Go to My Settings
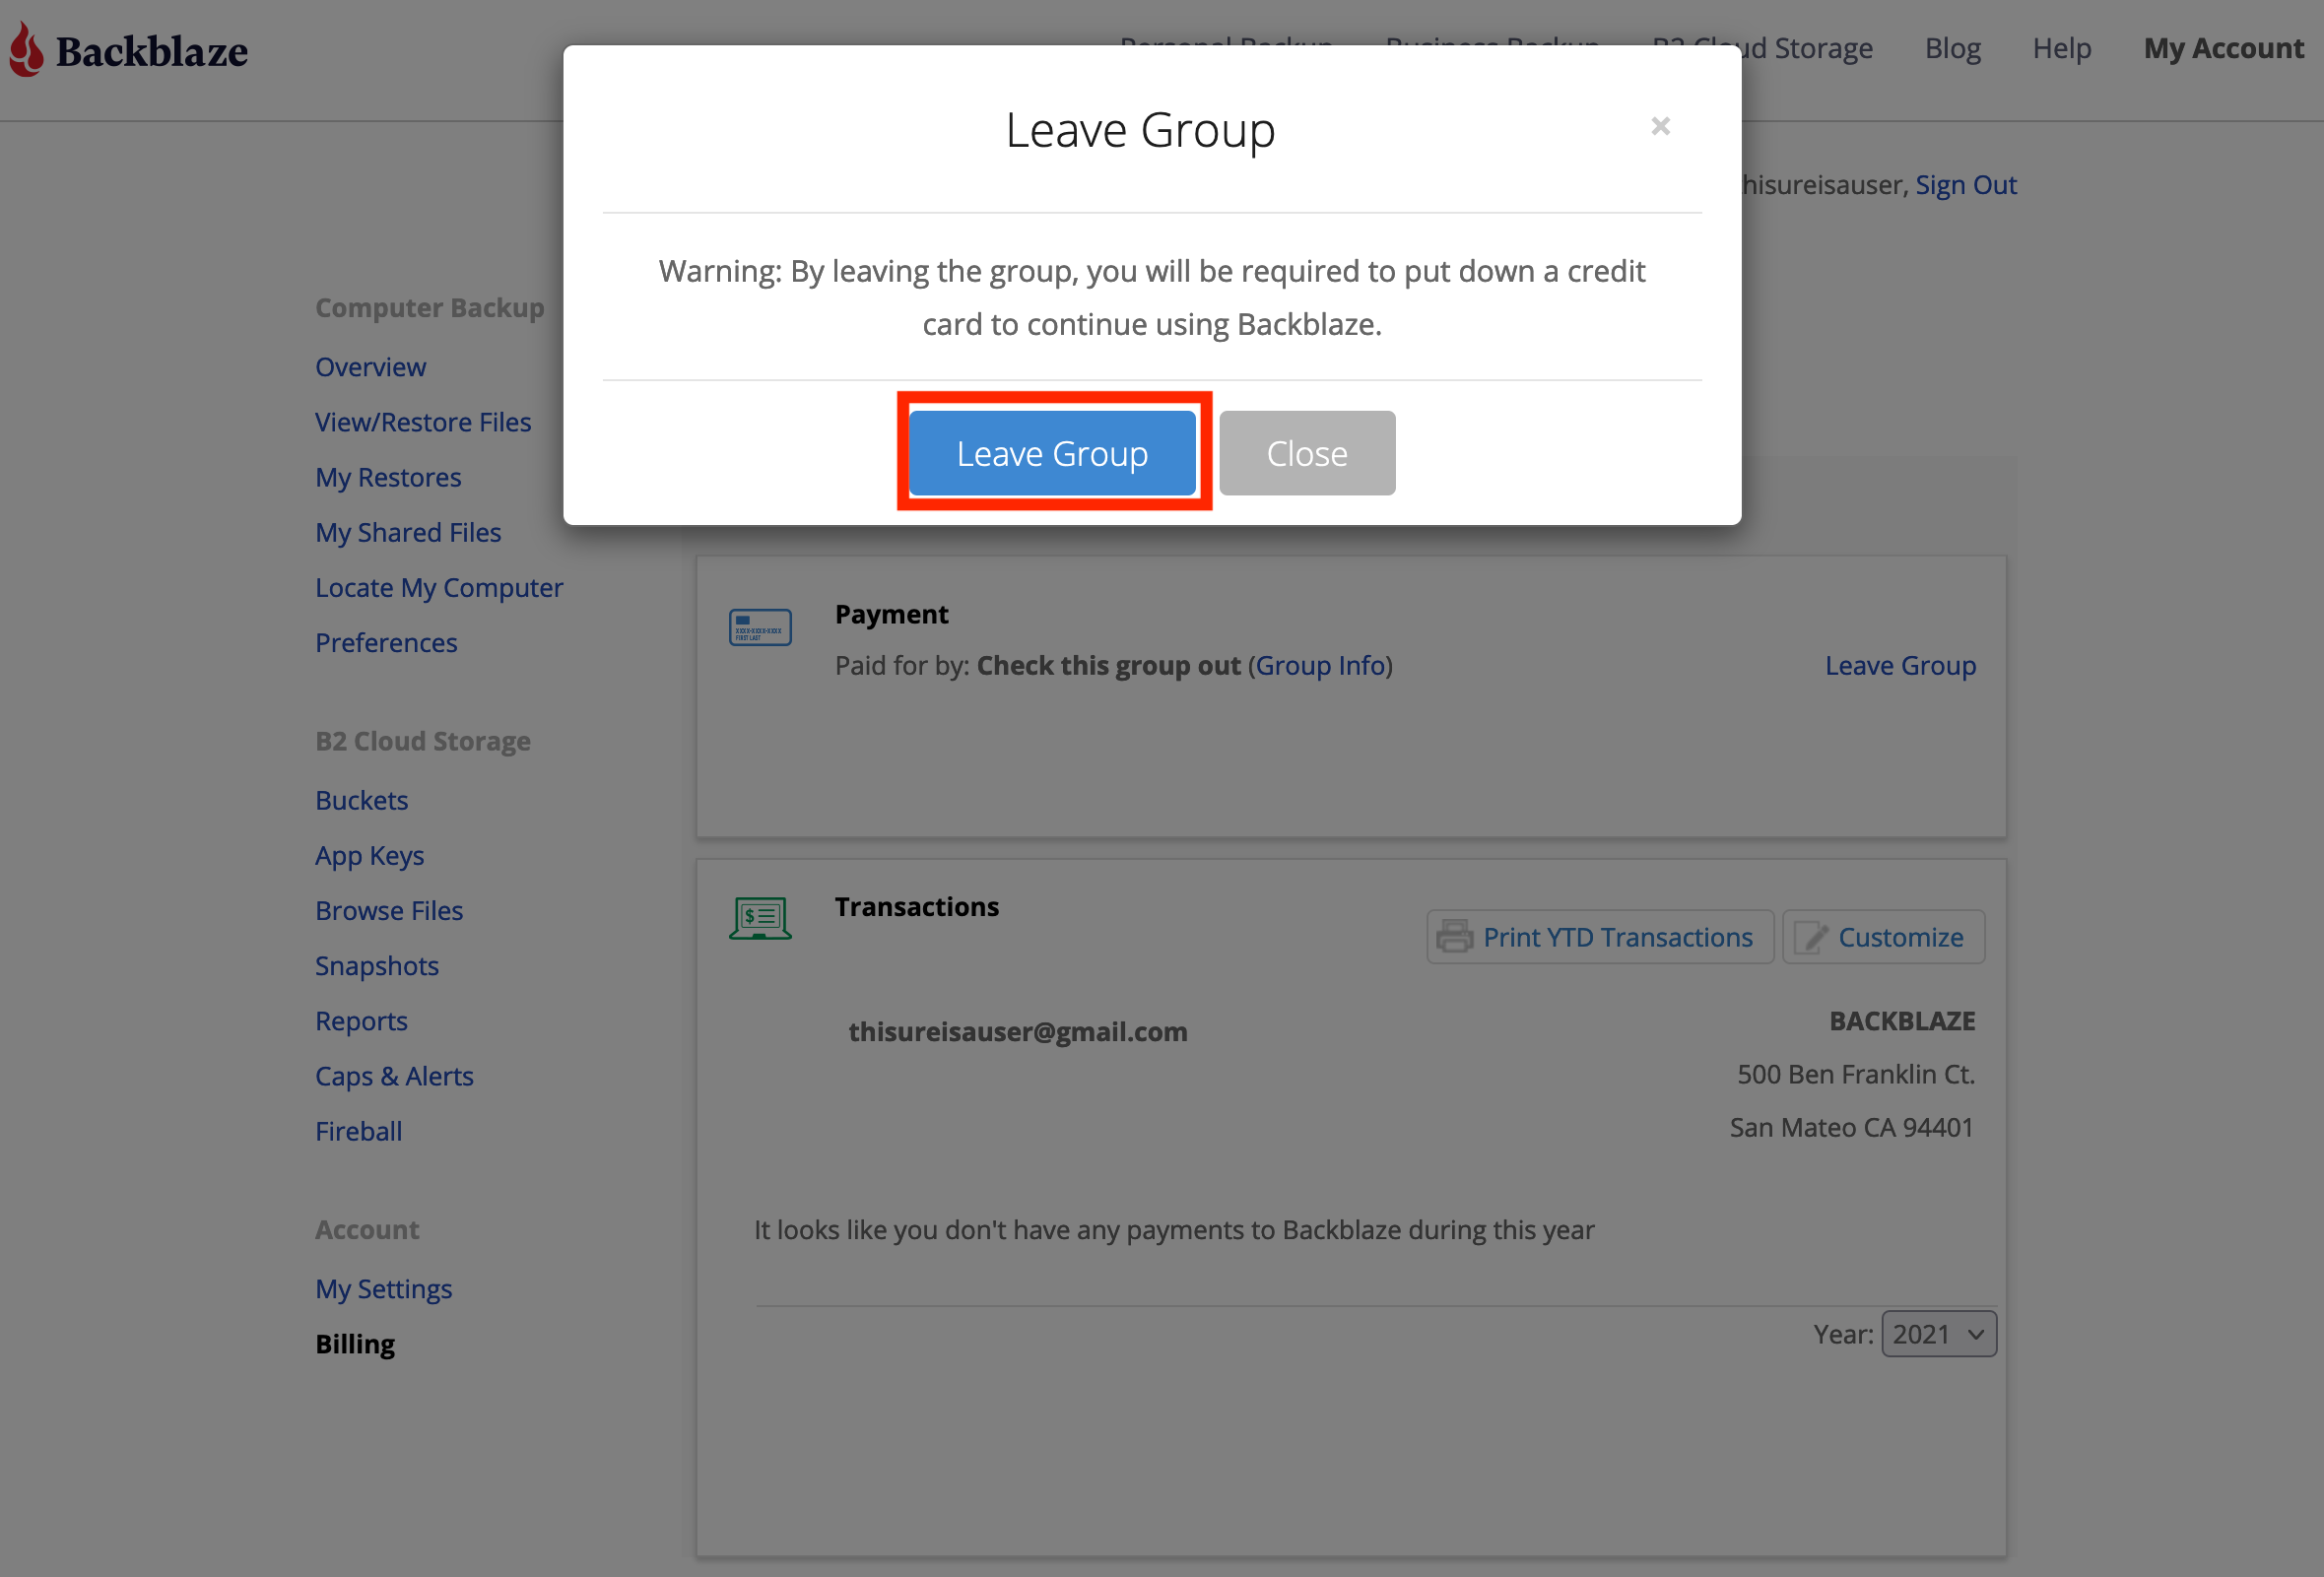 384,1288
